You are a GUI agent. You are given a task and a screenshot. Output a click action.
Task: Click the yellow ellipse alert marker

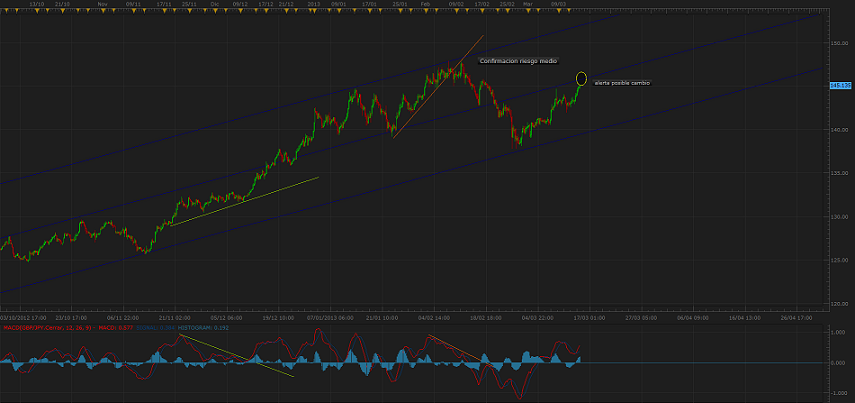582,78
